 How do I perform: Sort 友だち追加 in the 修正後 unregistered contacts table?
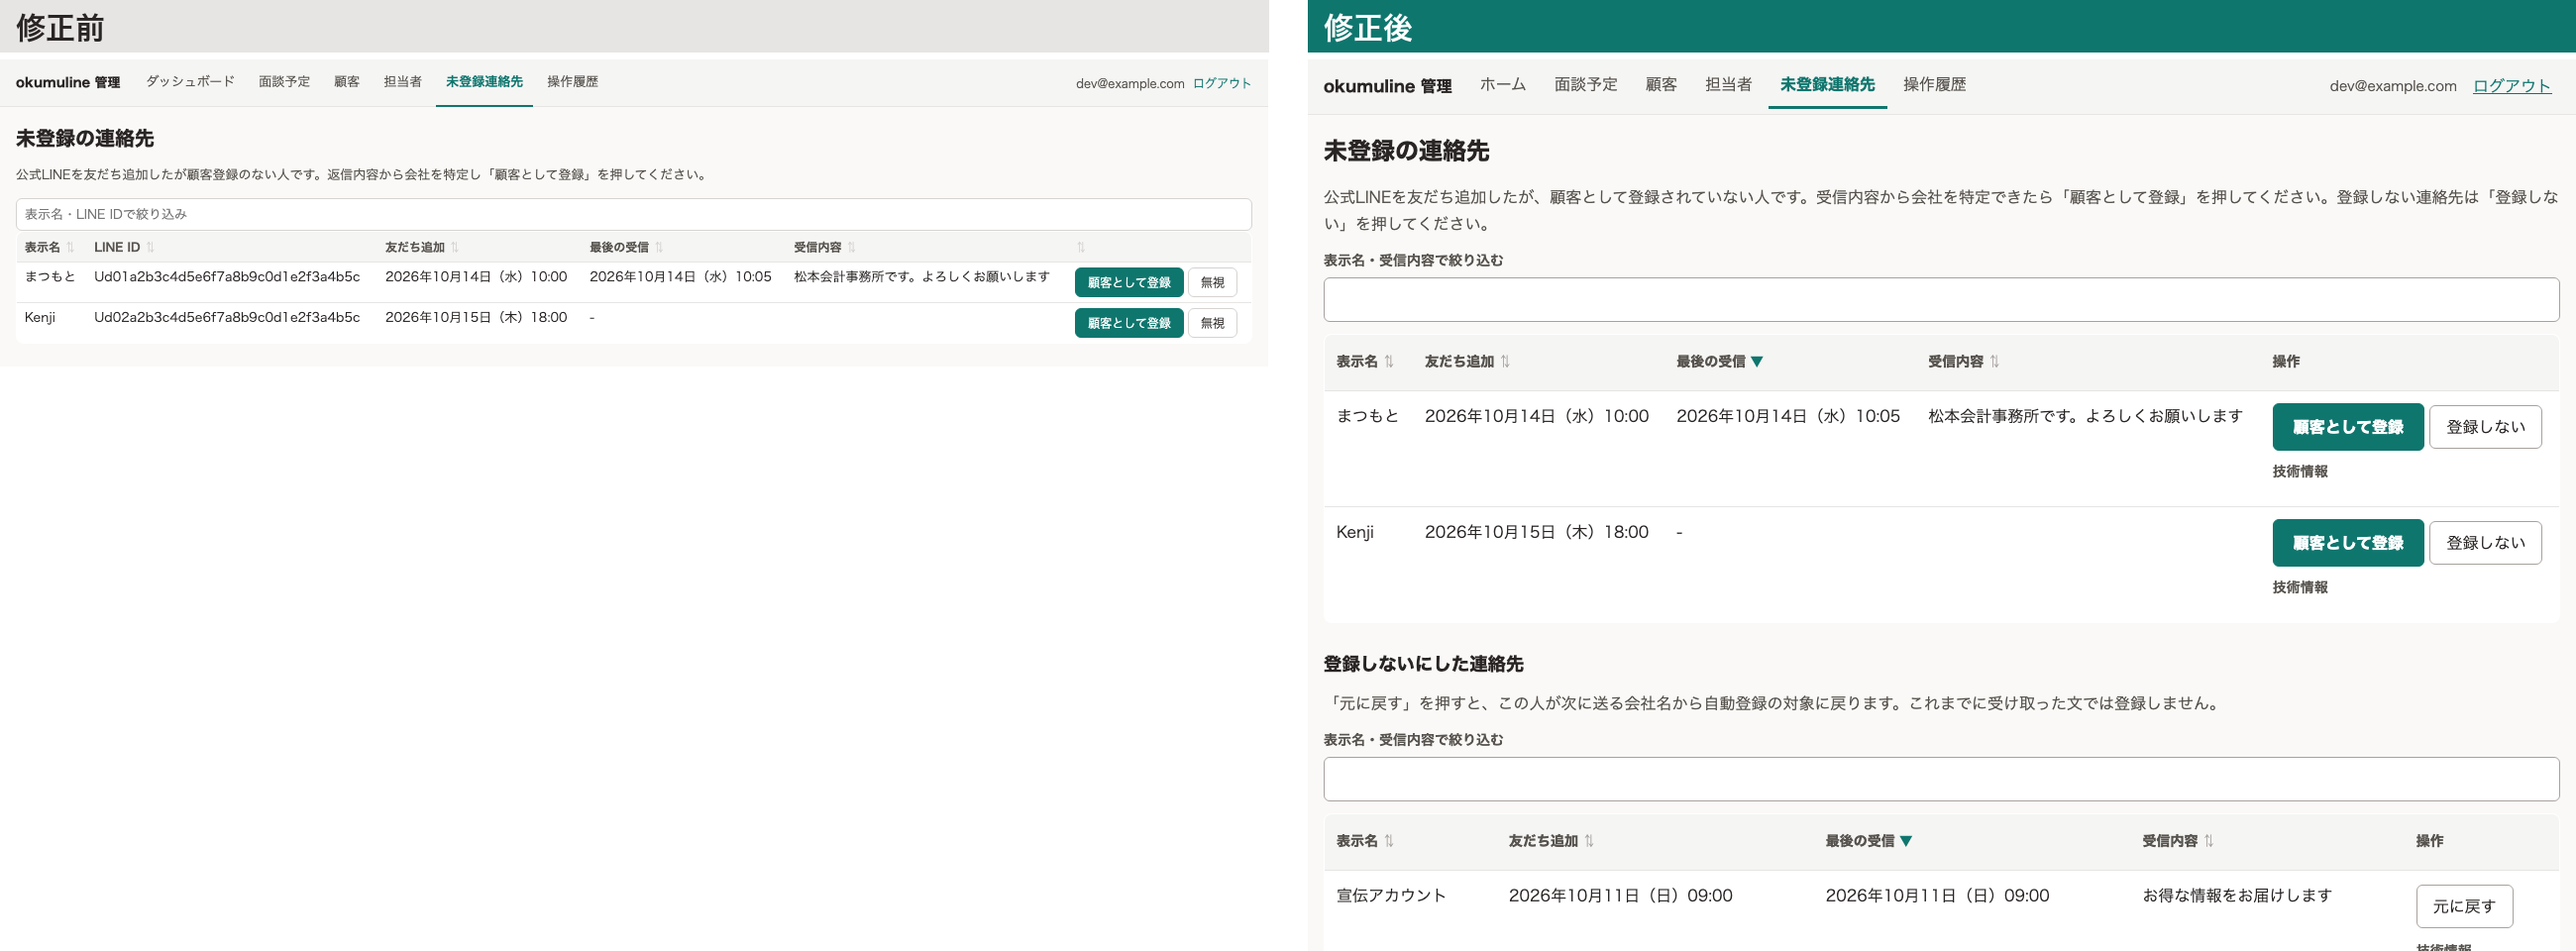coord(1467,361)
